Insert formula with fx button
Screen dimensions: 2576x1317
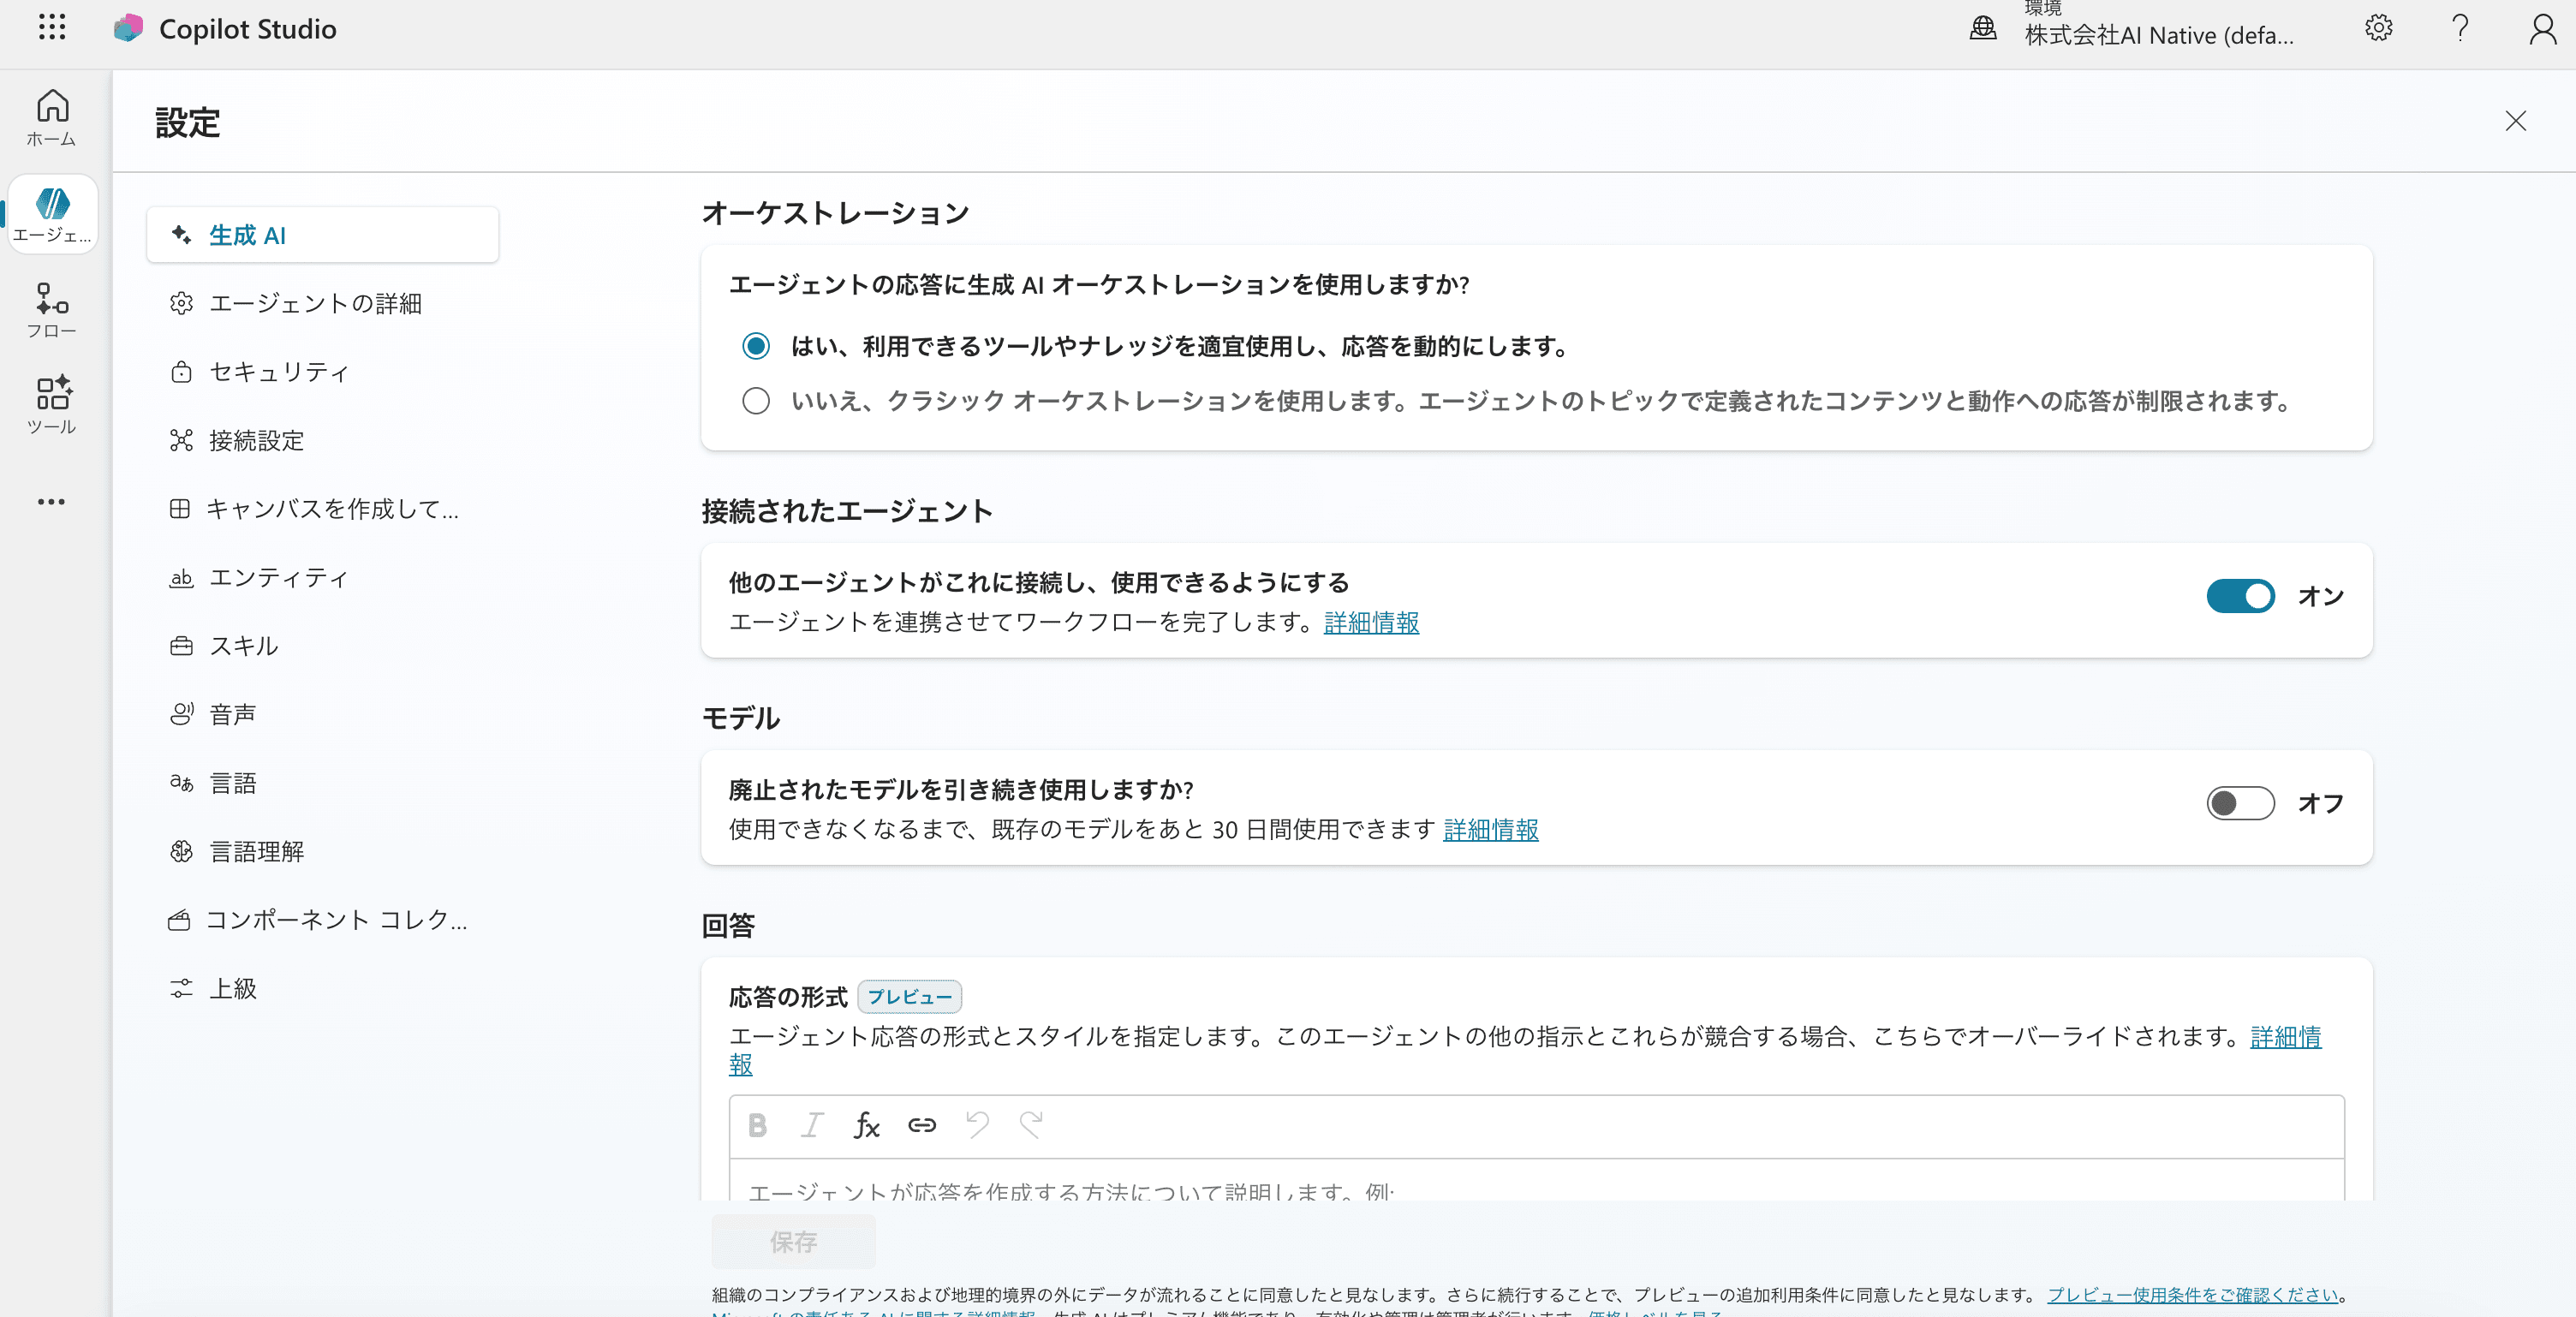click(866, 1125)
